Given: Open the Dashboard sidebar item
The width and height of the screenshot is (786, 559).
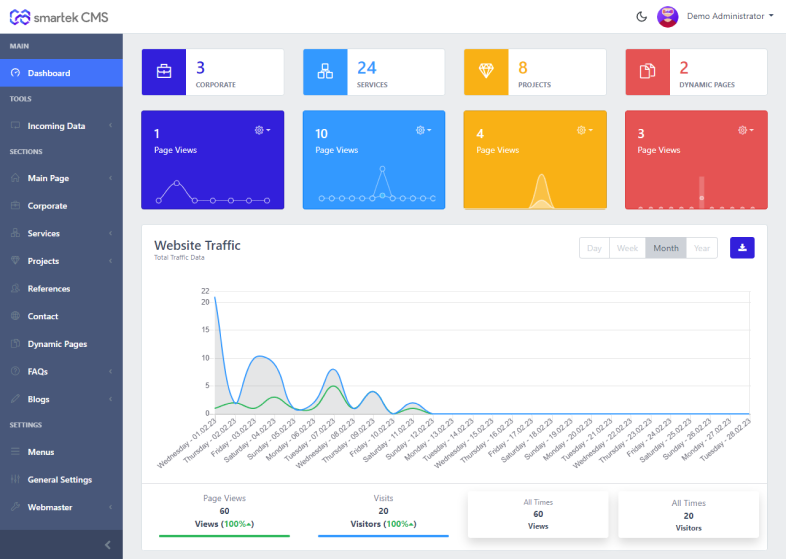Looking at the screenshot, I should tap(61, 73).
